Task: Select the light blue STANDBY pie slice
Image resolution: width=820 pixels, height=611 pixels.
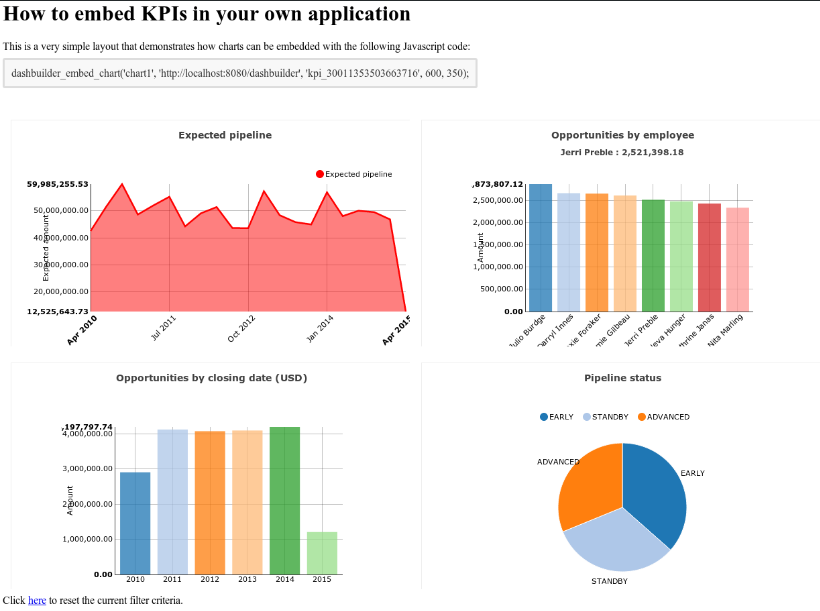Action: pyautogui.click(x=614, y=545)
